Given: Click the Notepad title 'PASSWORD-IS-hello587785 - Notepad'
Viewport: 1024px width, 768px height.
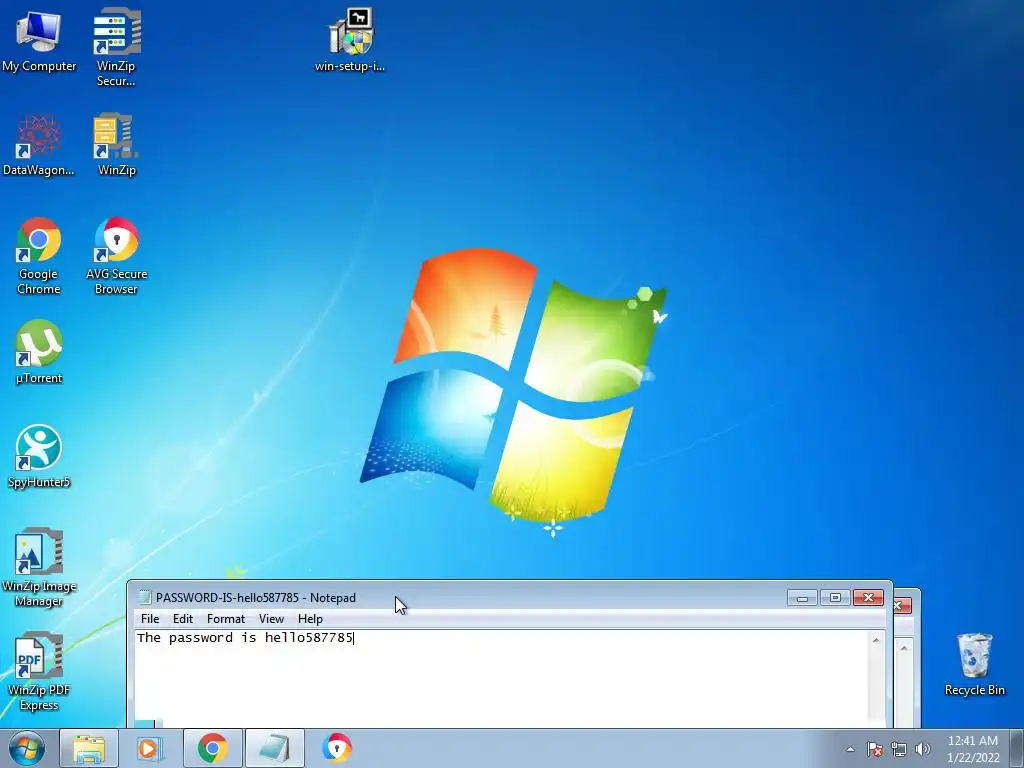Looking at the screenshot, I should pyautogui.click(x=256, y=598).
